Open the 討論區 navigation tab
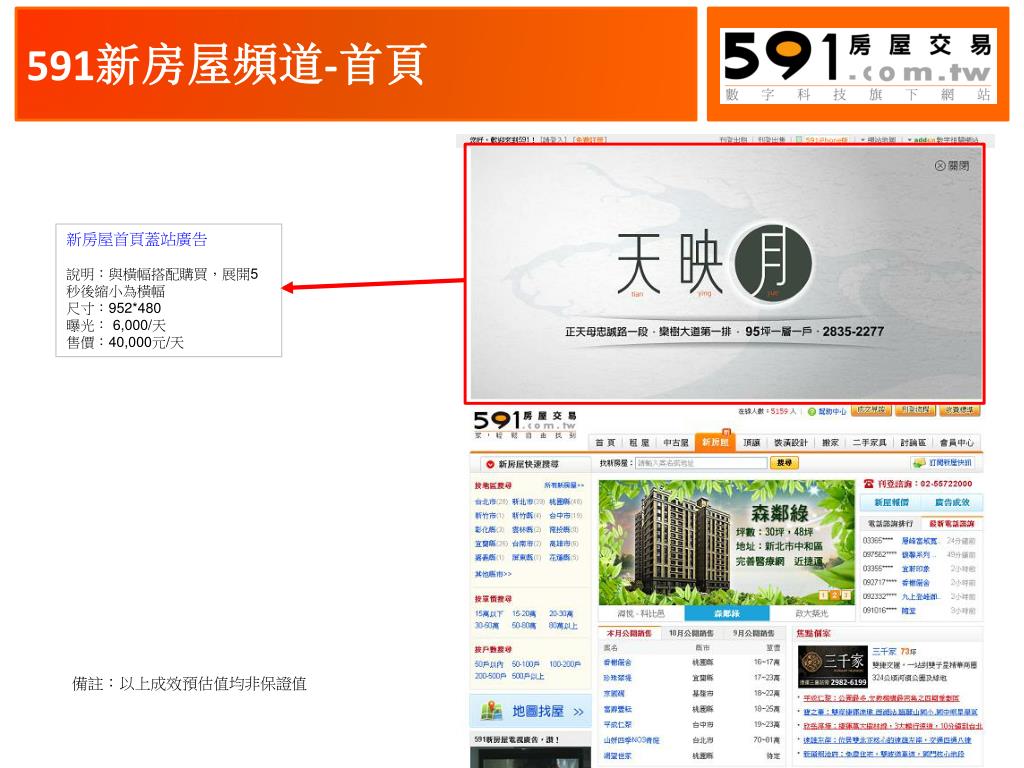The height and width of the screenshot is (768, 1024). tap(913, 442)
